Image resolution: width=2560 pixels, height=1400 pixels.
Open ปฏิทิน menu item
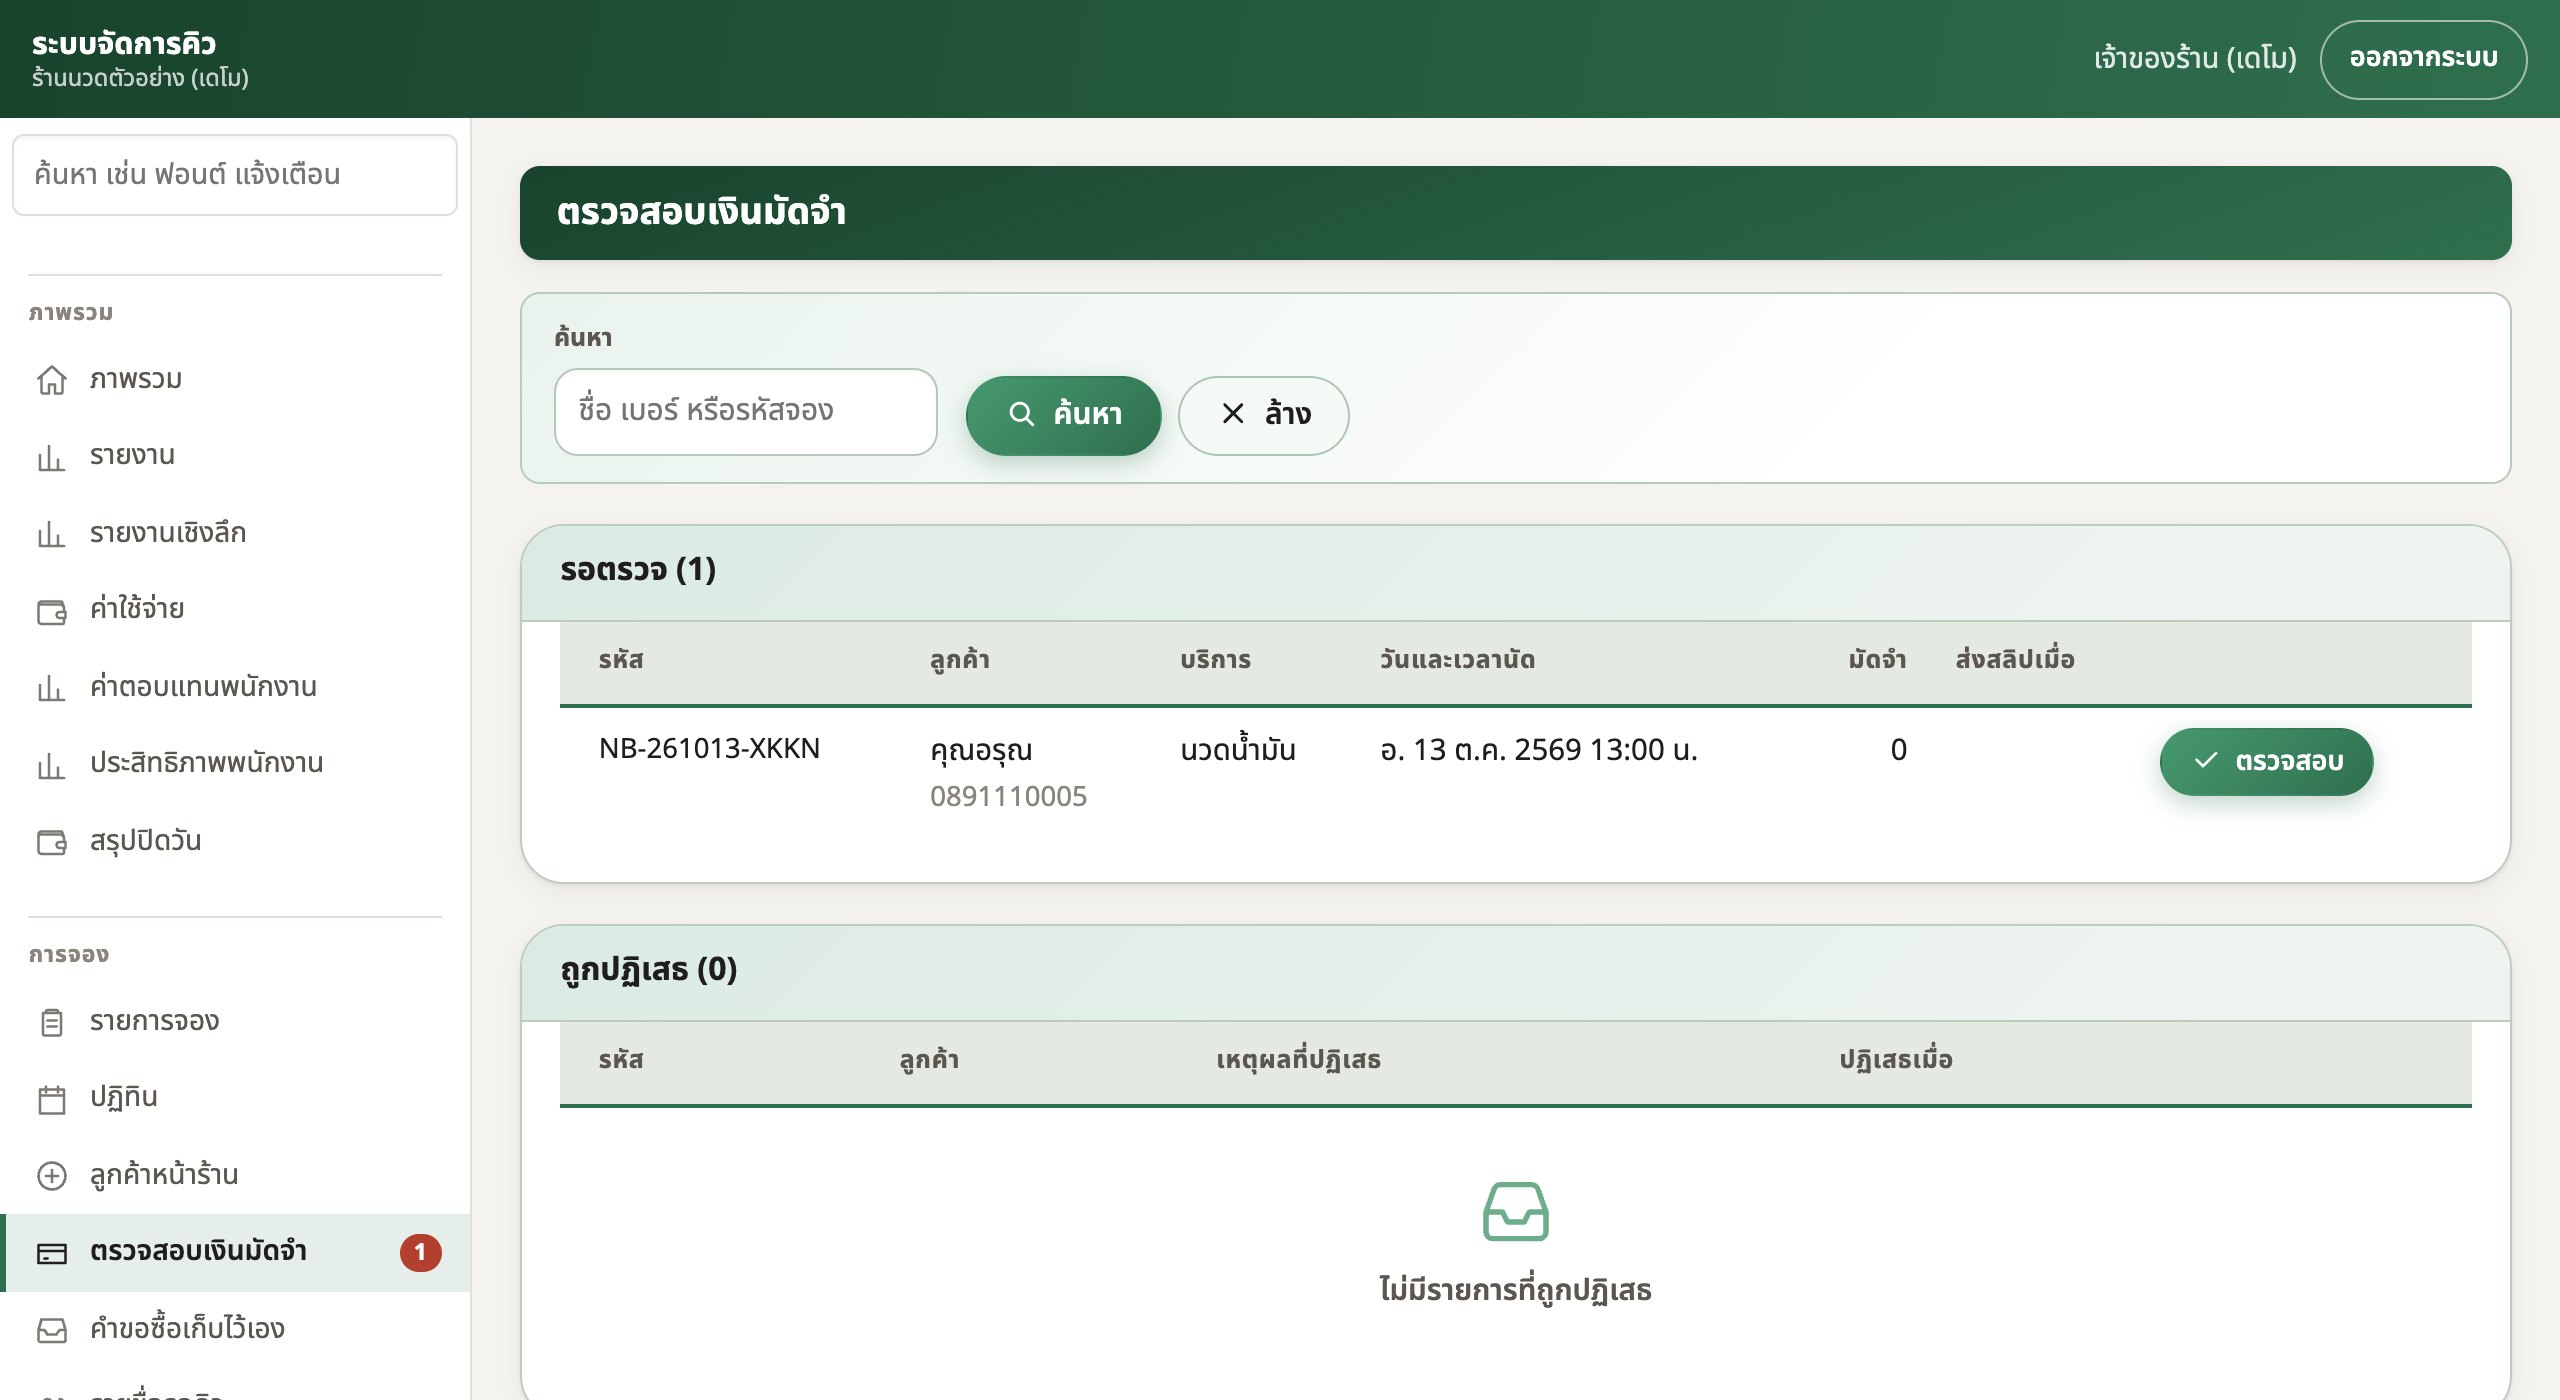pos(235,1098)
